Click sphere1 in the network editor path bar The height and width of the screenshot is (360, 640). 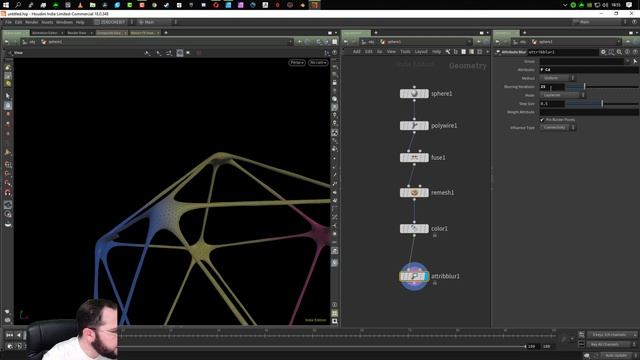tap(391, 42)
